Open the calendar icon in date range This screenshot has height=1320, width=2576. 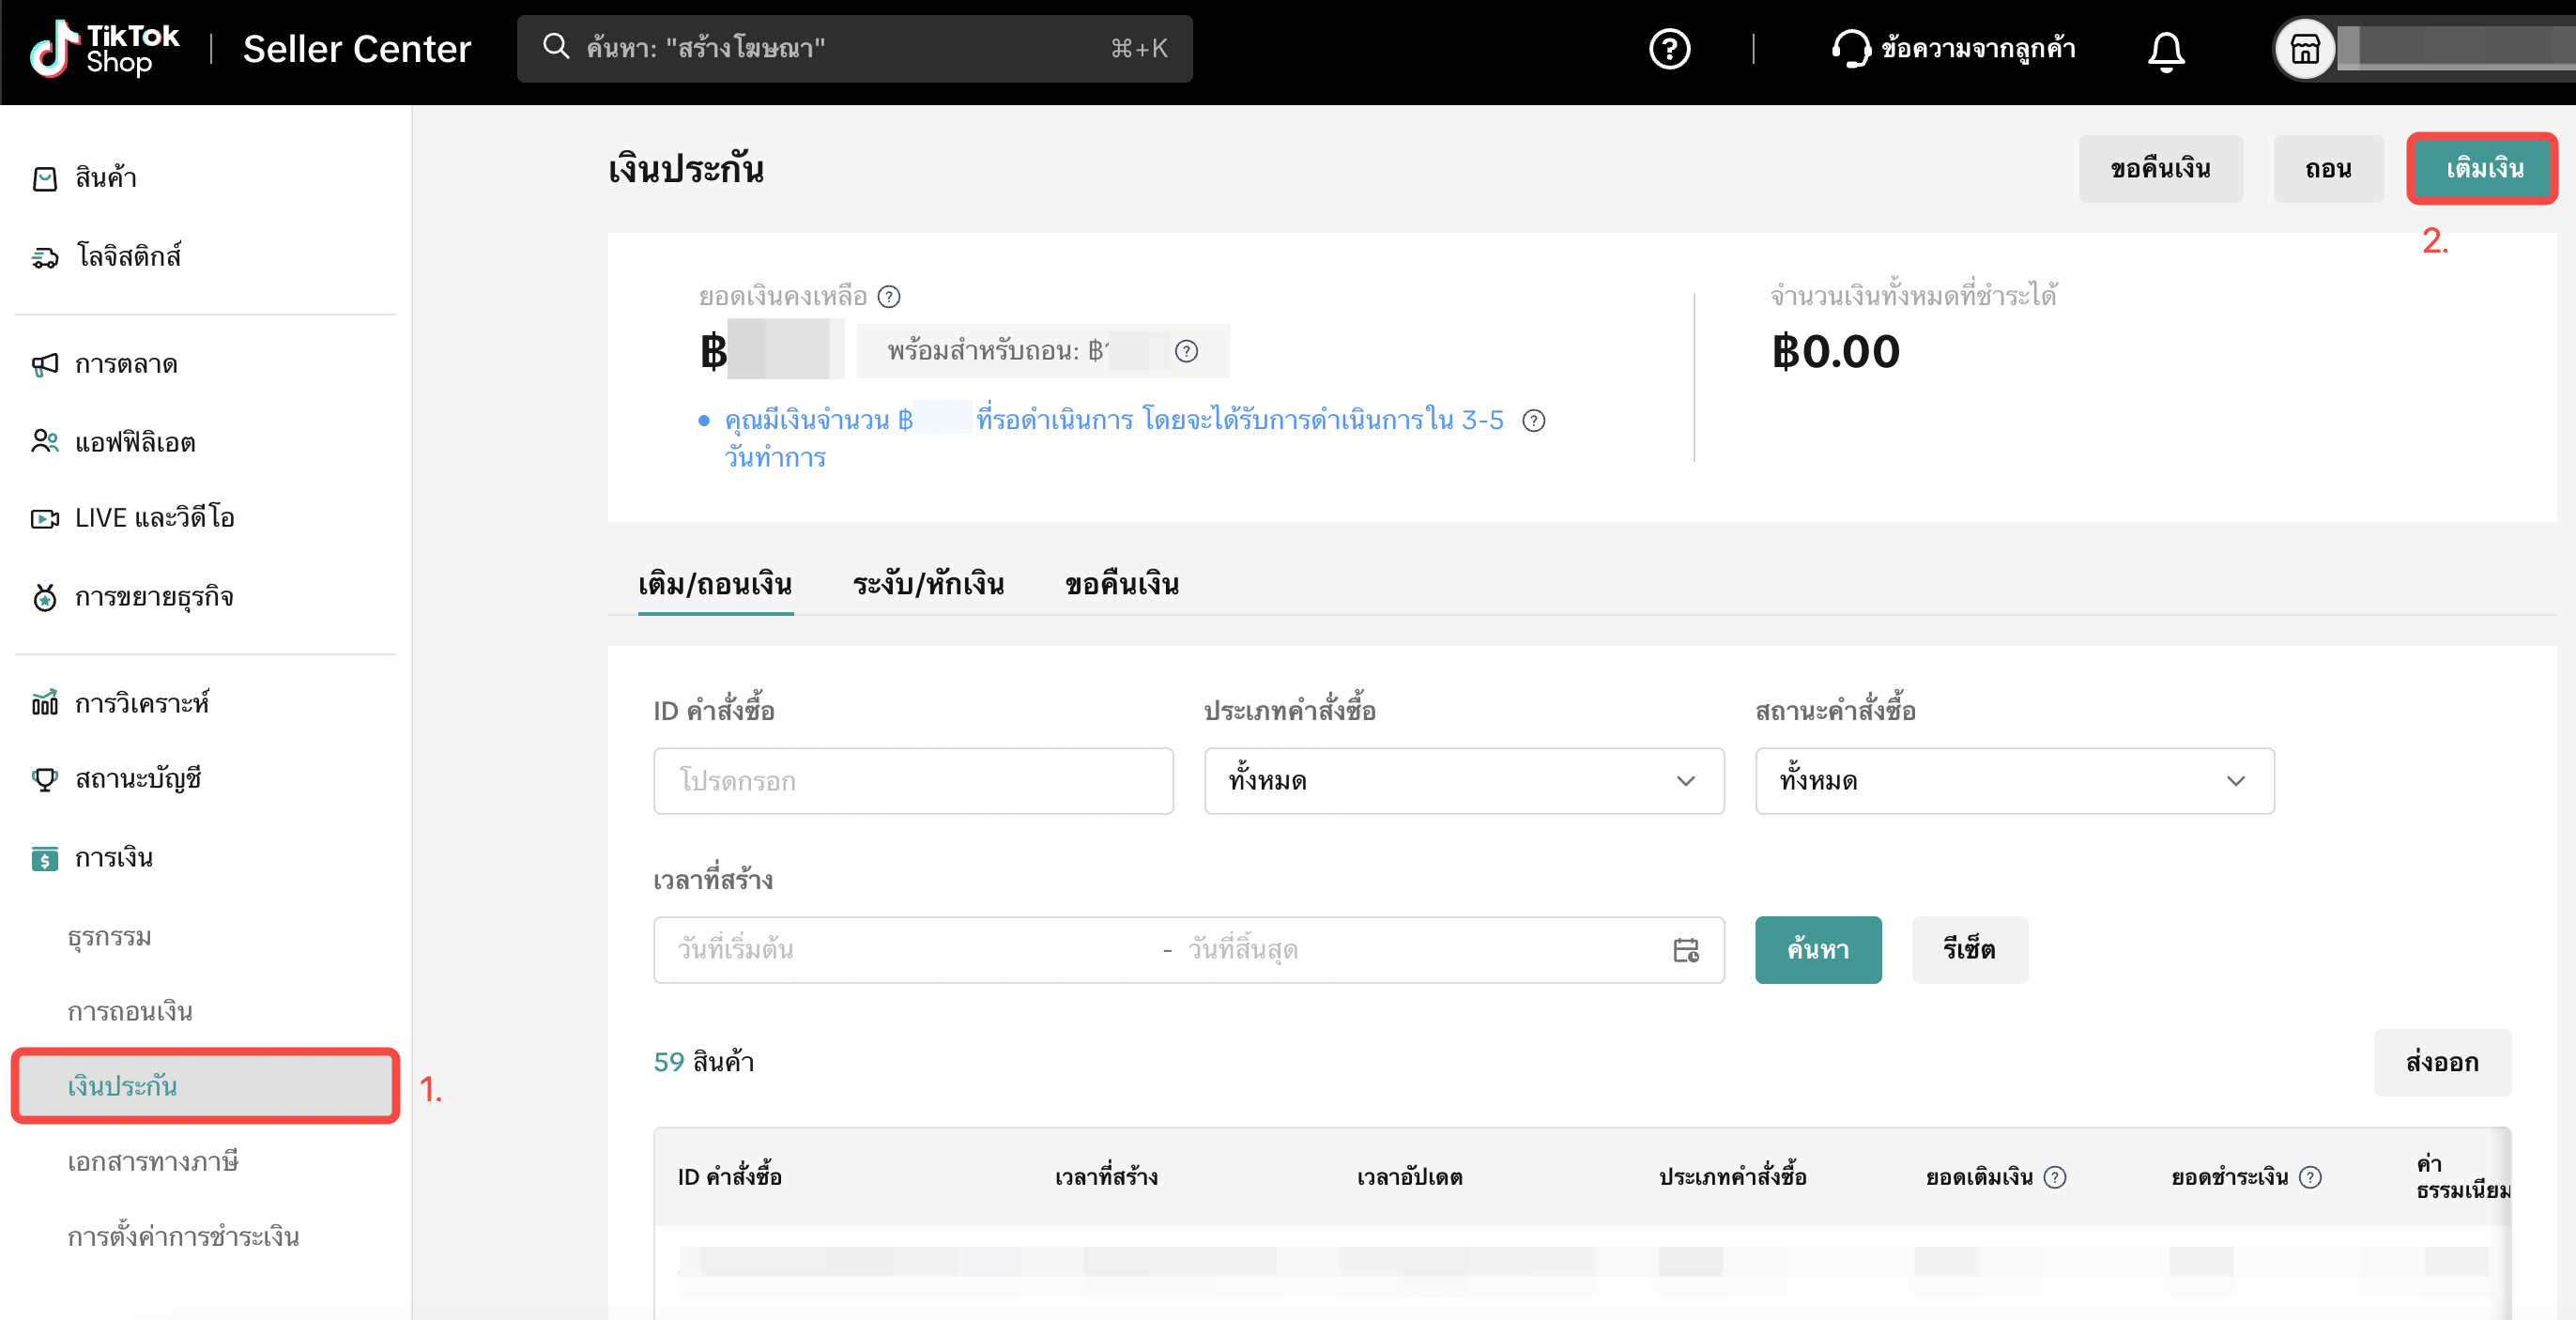[x=1685, y=949]
